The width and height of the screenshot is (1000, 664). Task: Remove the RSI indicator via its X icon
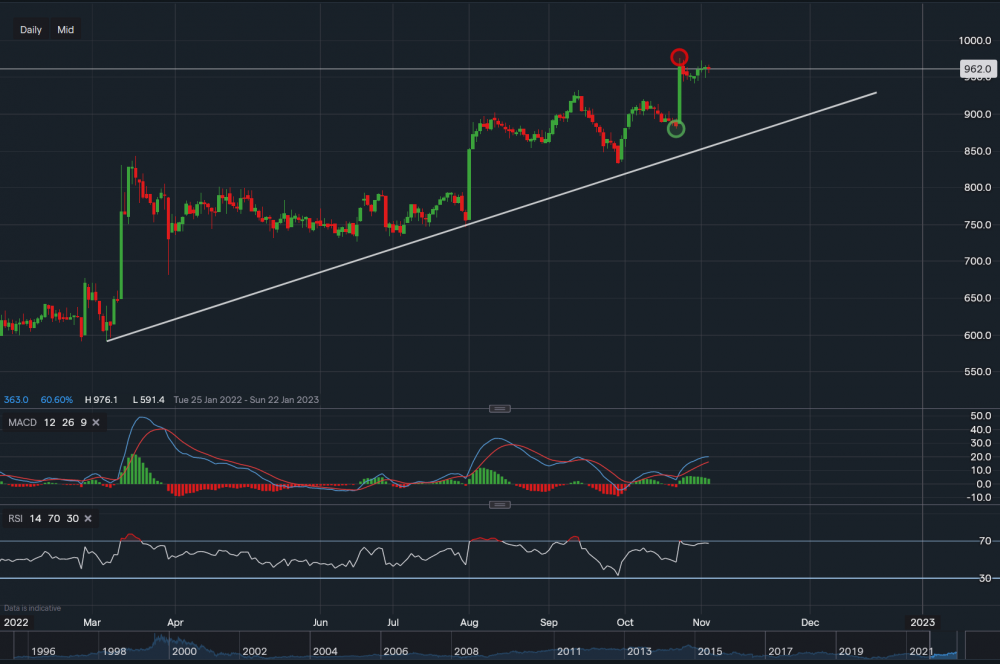tap(86, 519)
